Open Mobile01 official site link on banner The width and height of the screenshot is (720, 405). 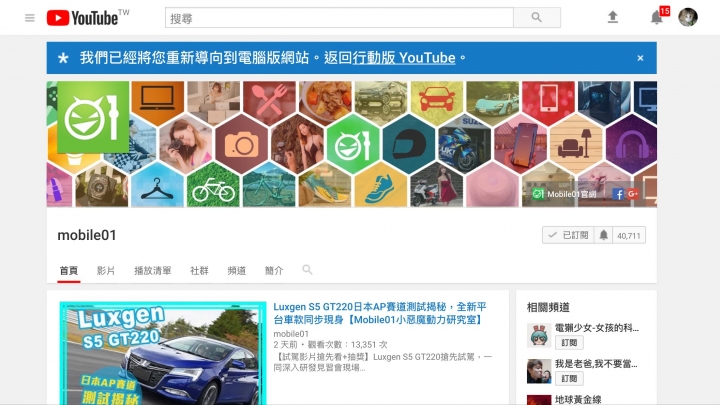(x=564, y=194)
